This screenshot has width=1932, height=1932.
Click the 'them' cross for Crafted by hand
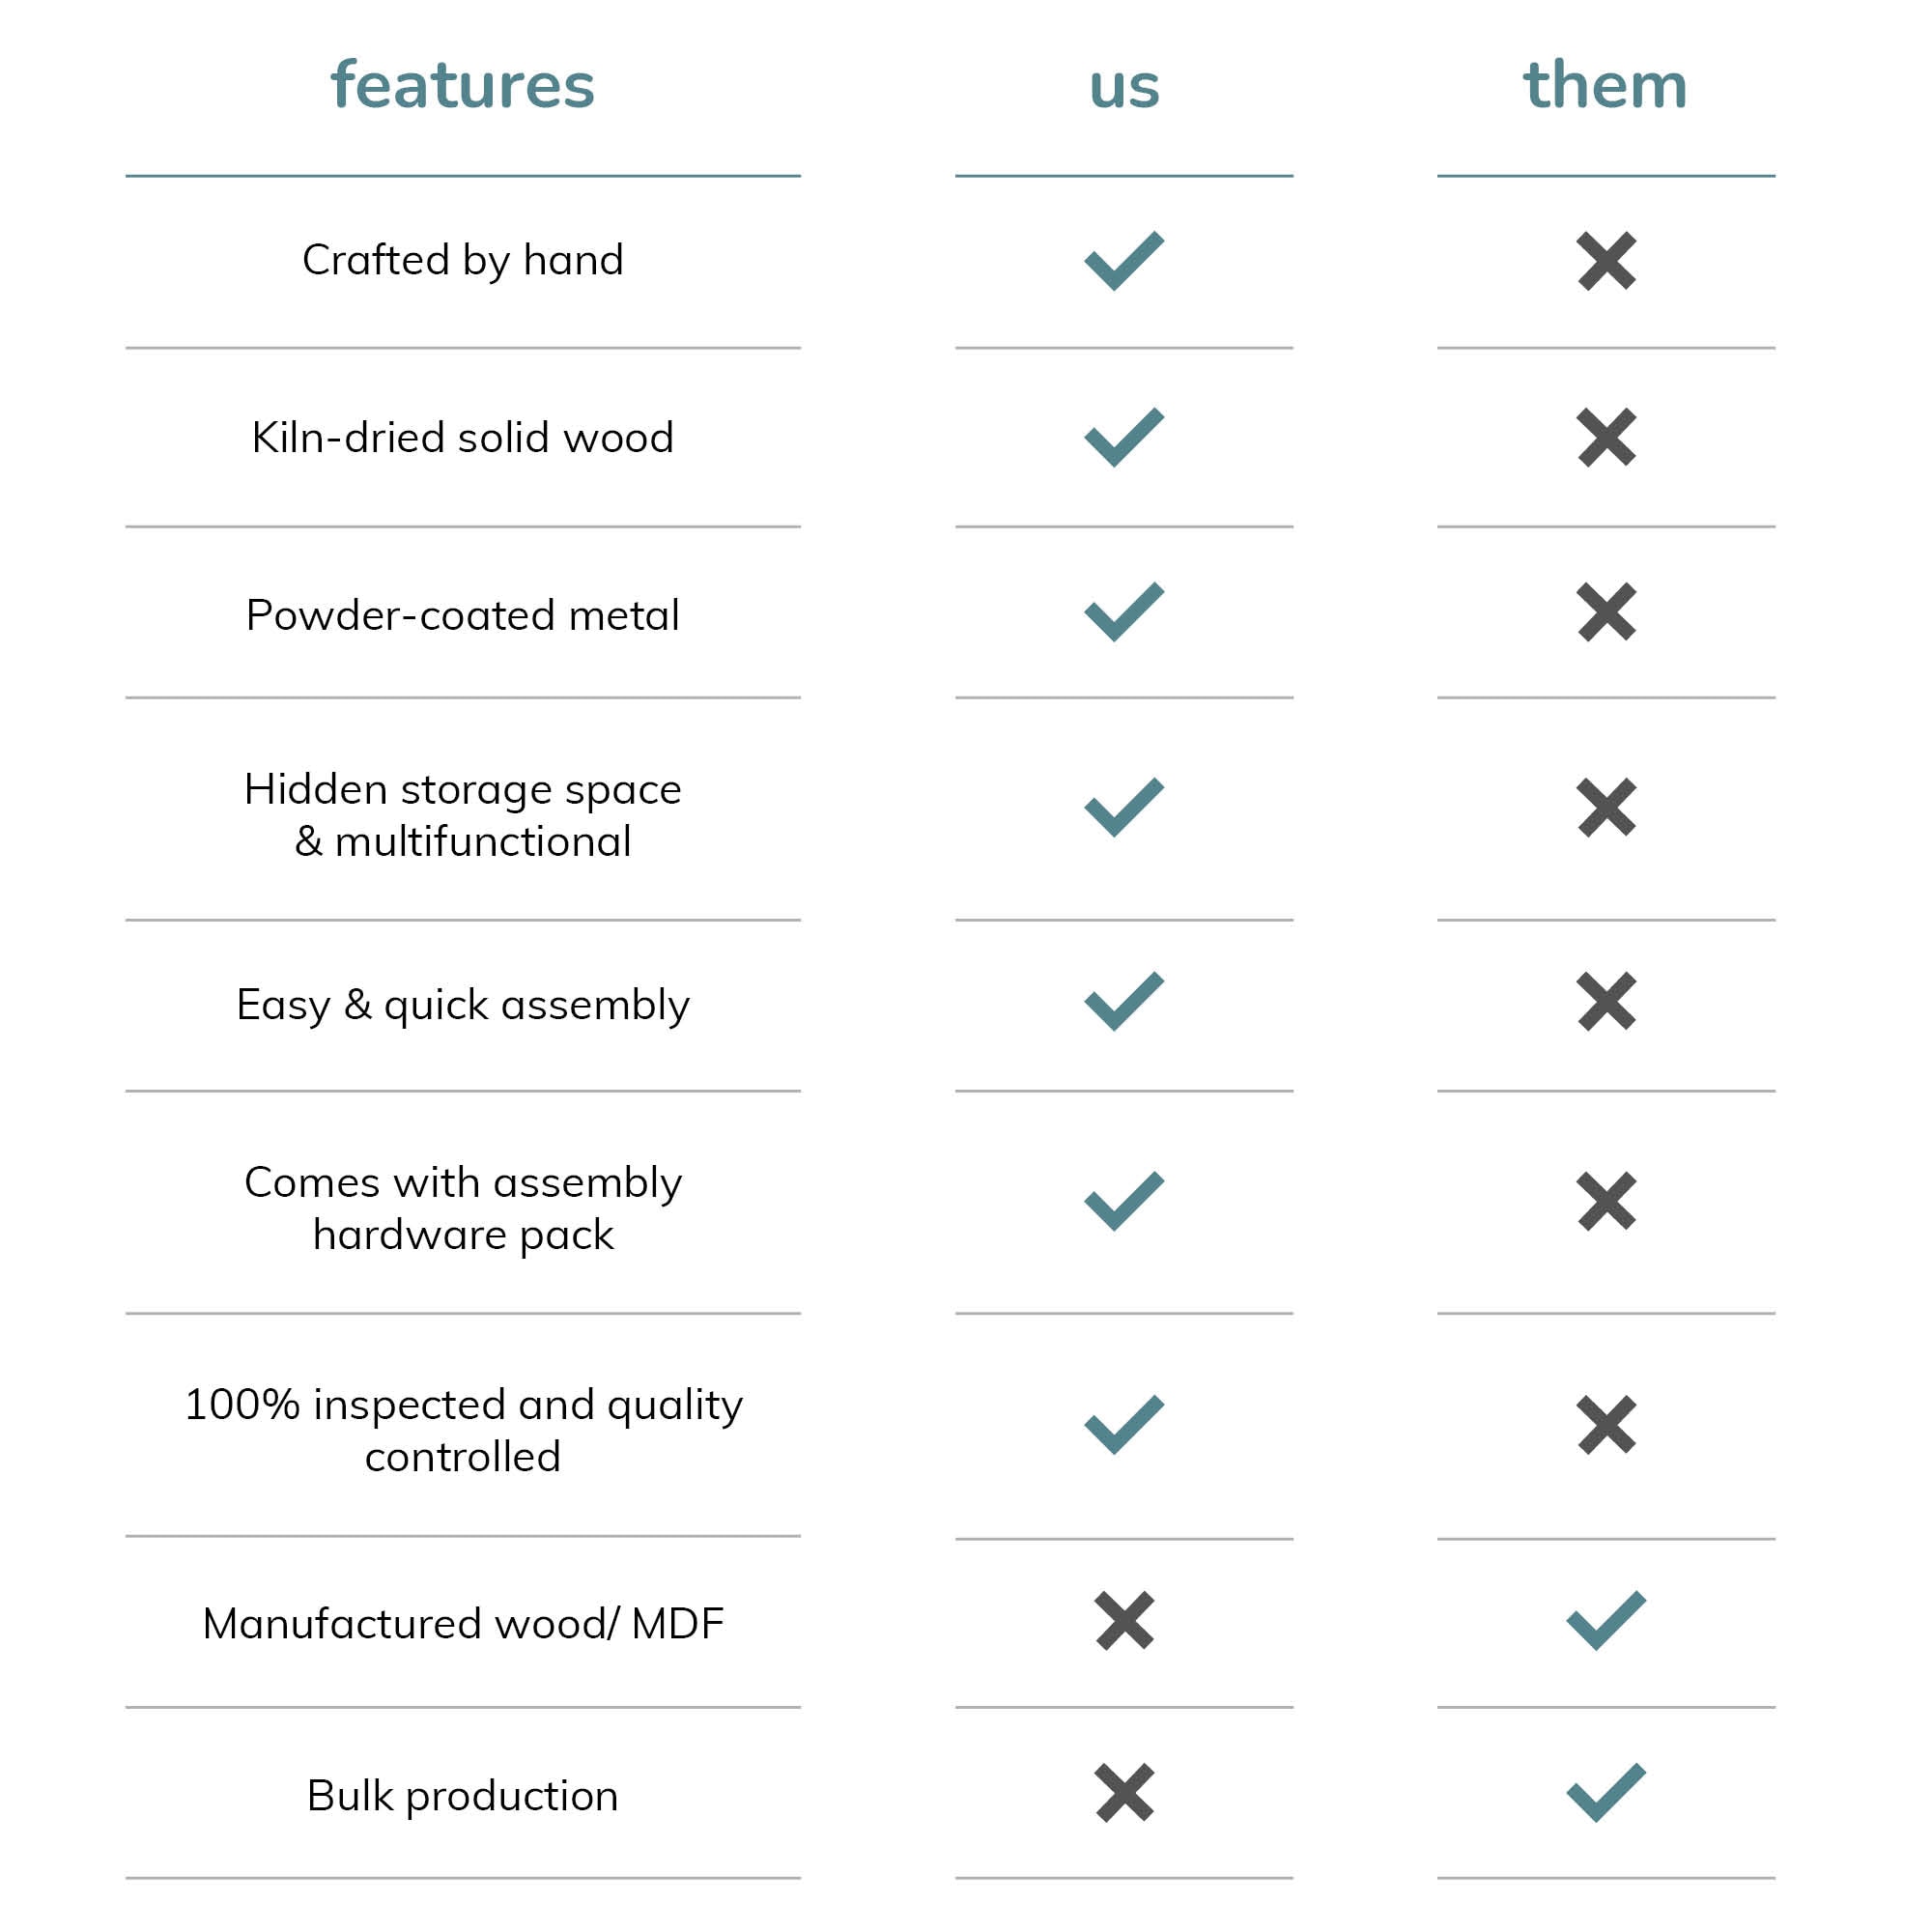coord(1606,261)
